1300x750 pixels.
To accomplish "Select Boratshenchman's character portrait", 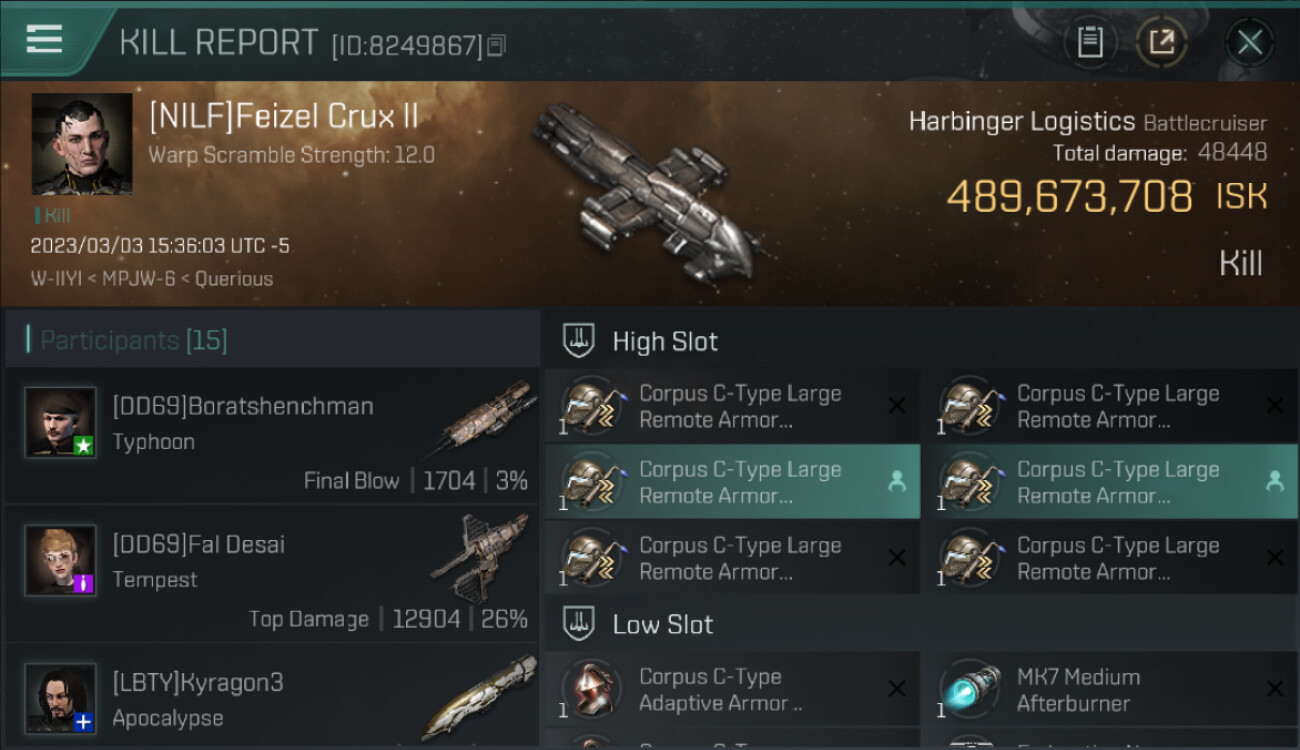I will tap(61, 422).
